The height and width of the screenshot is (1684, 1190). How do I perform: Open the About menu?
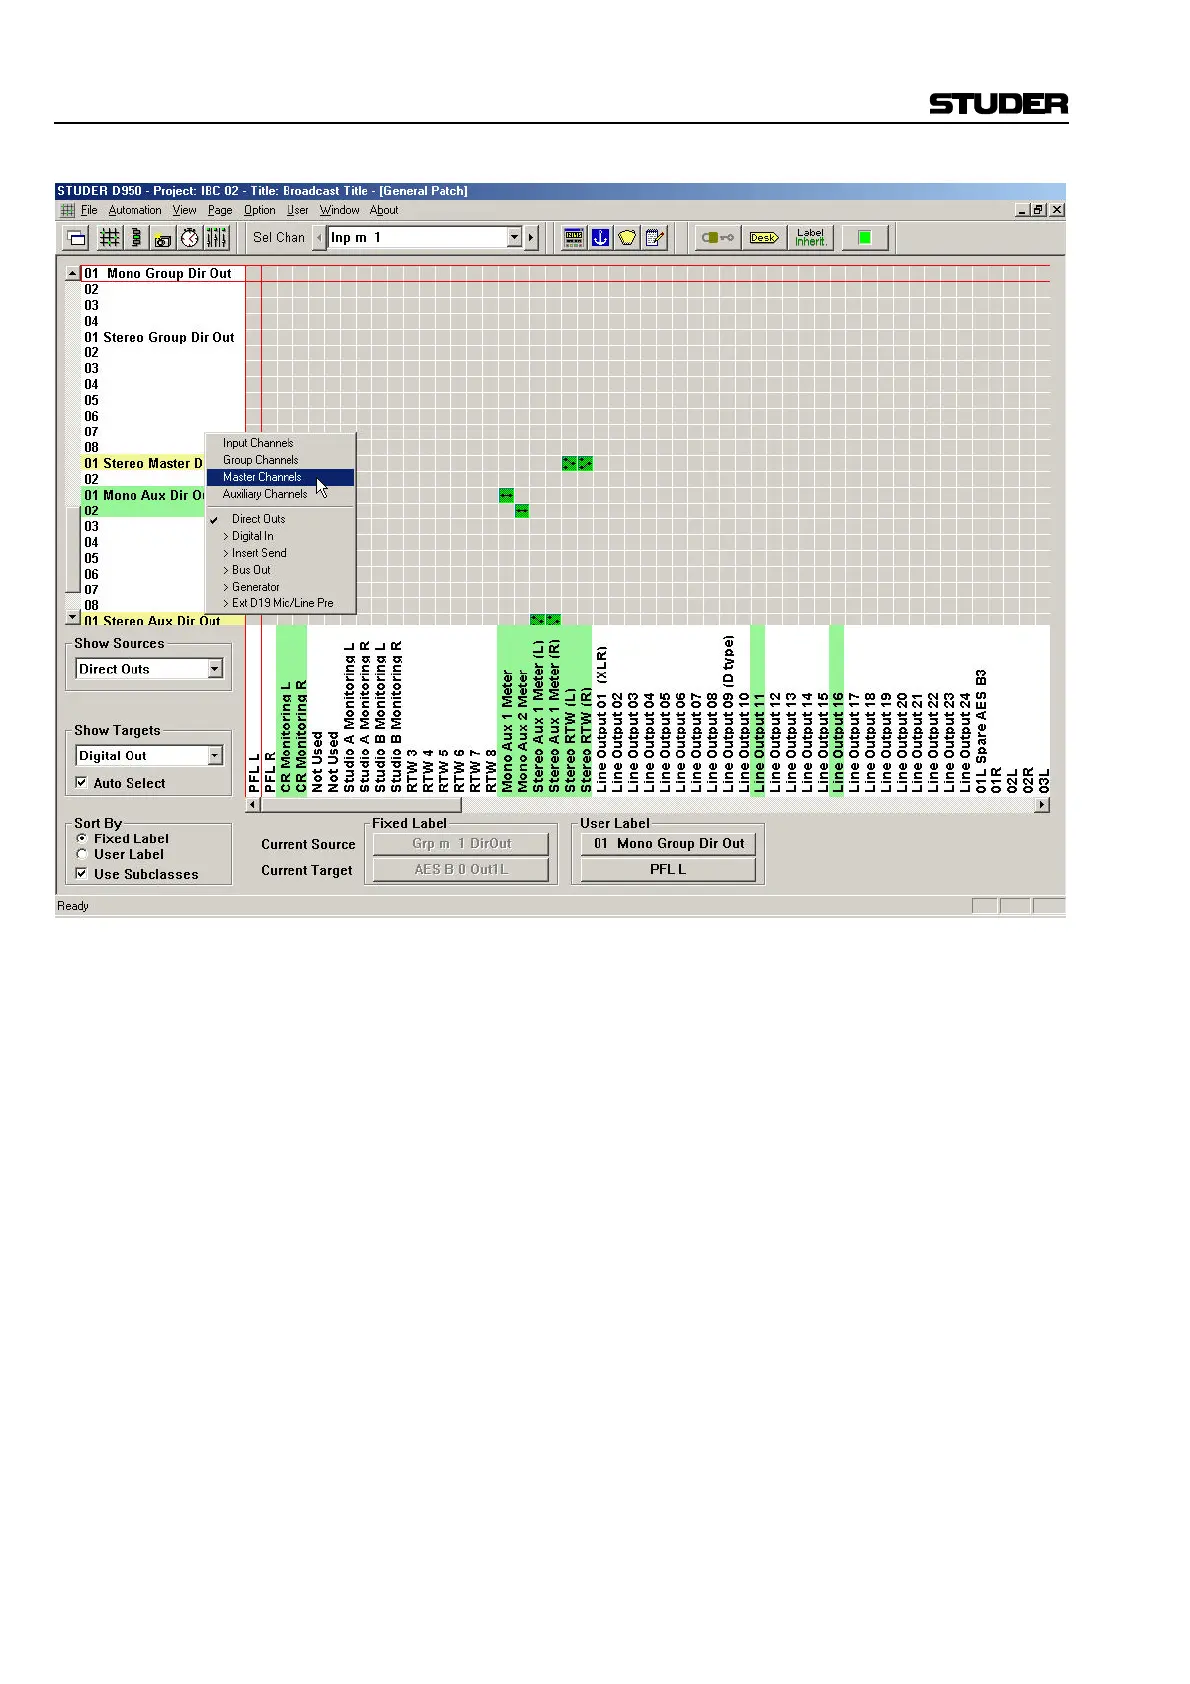tap(384, 210)
